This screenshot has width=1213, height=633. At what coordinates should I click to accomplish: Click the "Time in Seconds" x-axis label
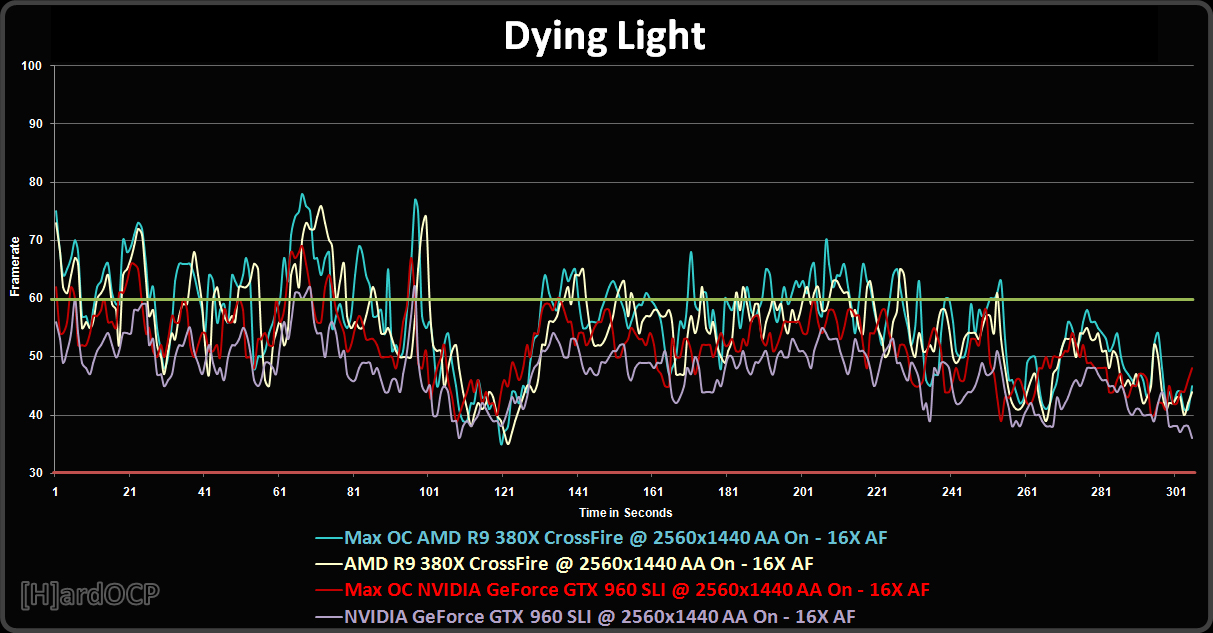point(624,513)
